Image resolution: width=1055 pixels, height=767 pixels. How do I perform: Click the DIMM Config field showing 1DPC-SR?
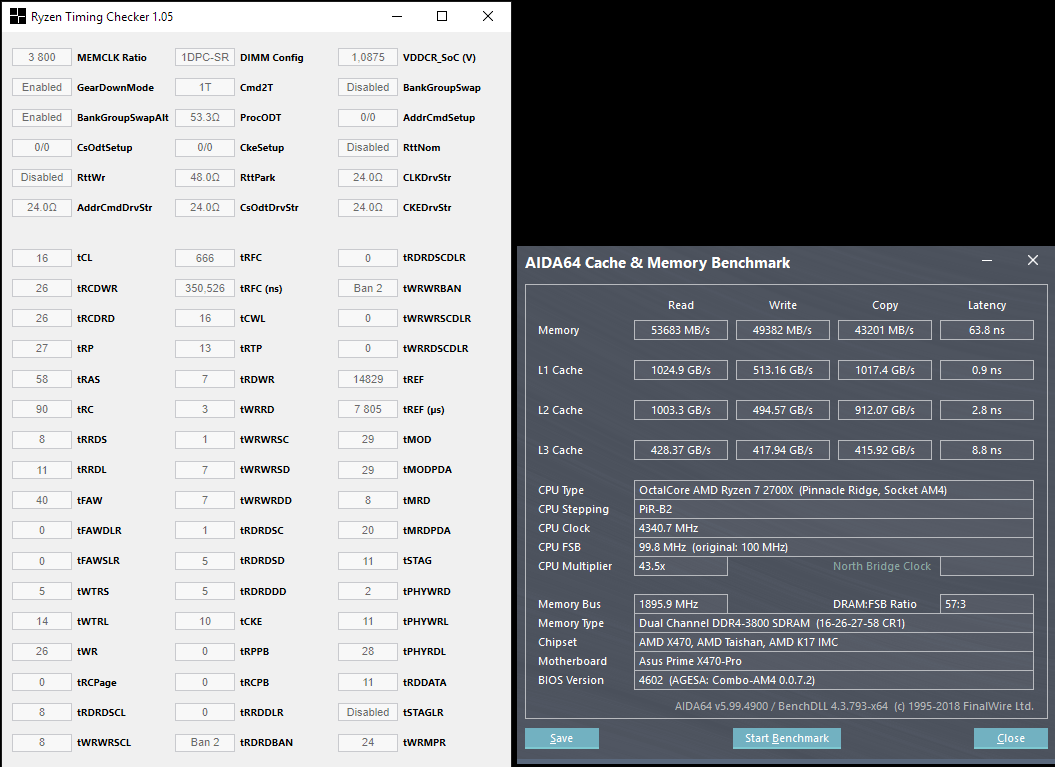pos(205,57)
